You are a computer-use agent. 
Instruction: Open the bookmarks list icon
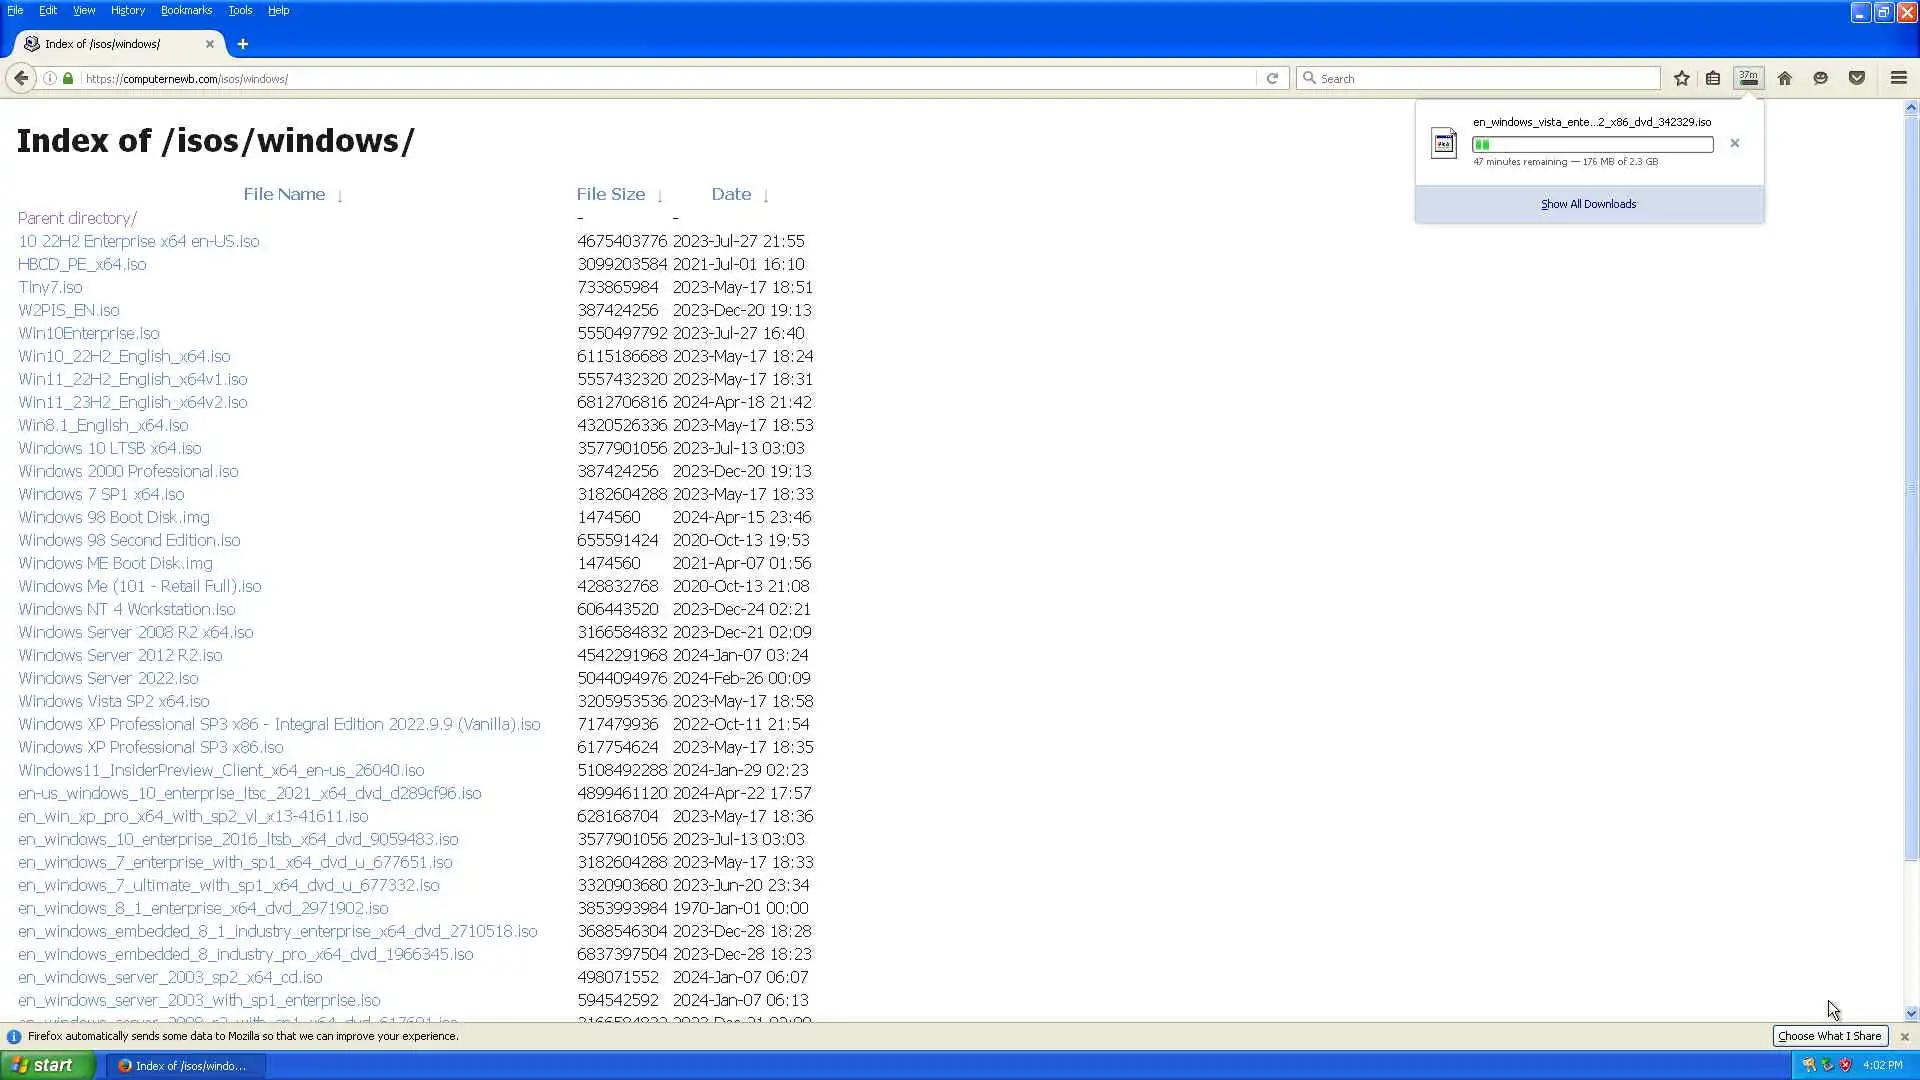pyautogui.click(x=1713, y=78)
